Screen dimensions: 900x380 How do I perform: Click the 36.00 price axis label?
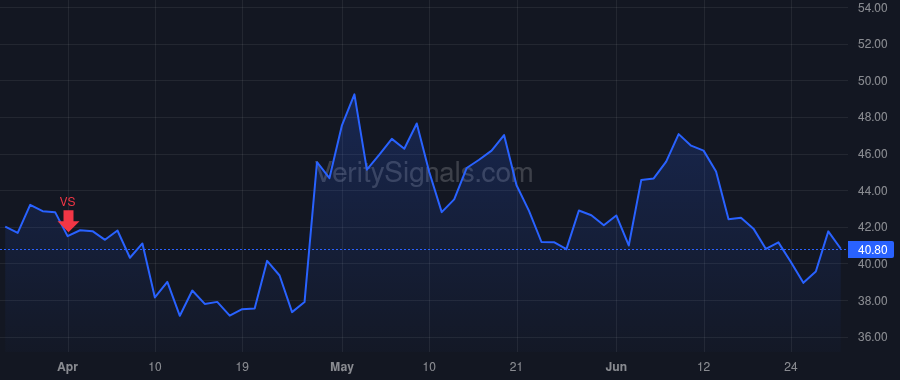tap(871, 338)
